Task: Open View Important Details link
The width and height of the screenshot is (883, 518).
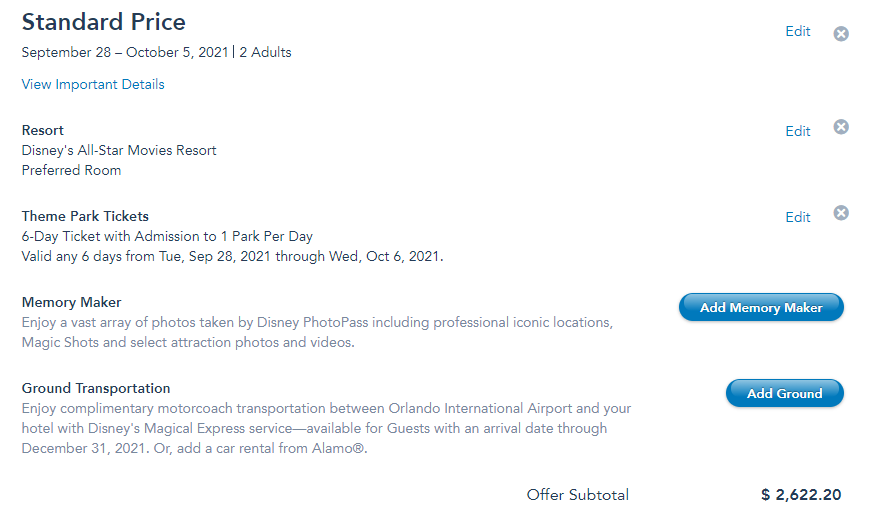Action: (93, 84)
